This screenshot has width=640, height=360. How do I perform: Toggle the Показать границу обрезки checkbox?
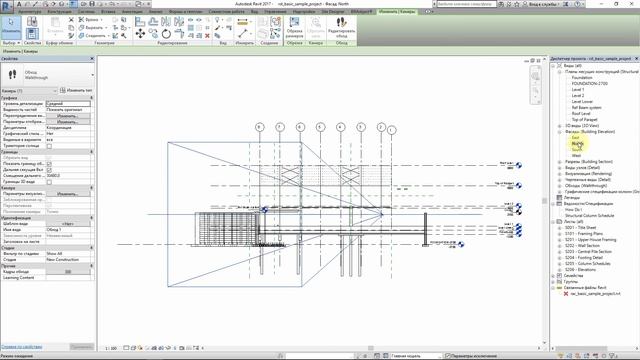[49, 164]
